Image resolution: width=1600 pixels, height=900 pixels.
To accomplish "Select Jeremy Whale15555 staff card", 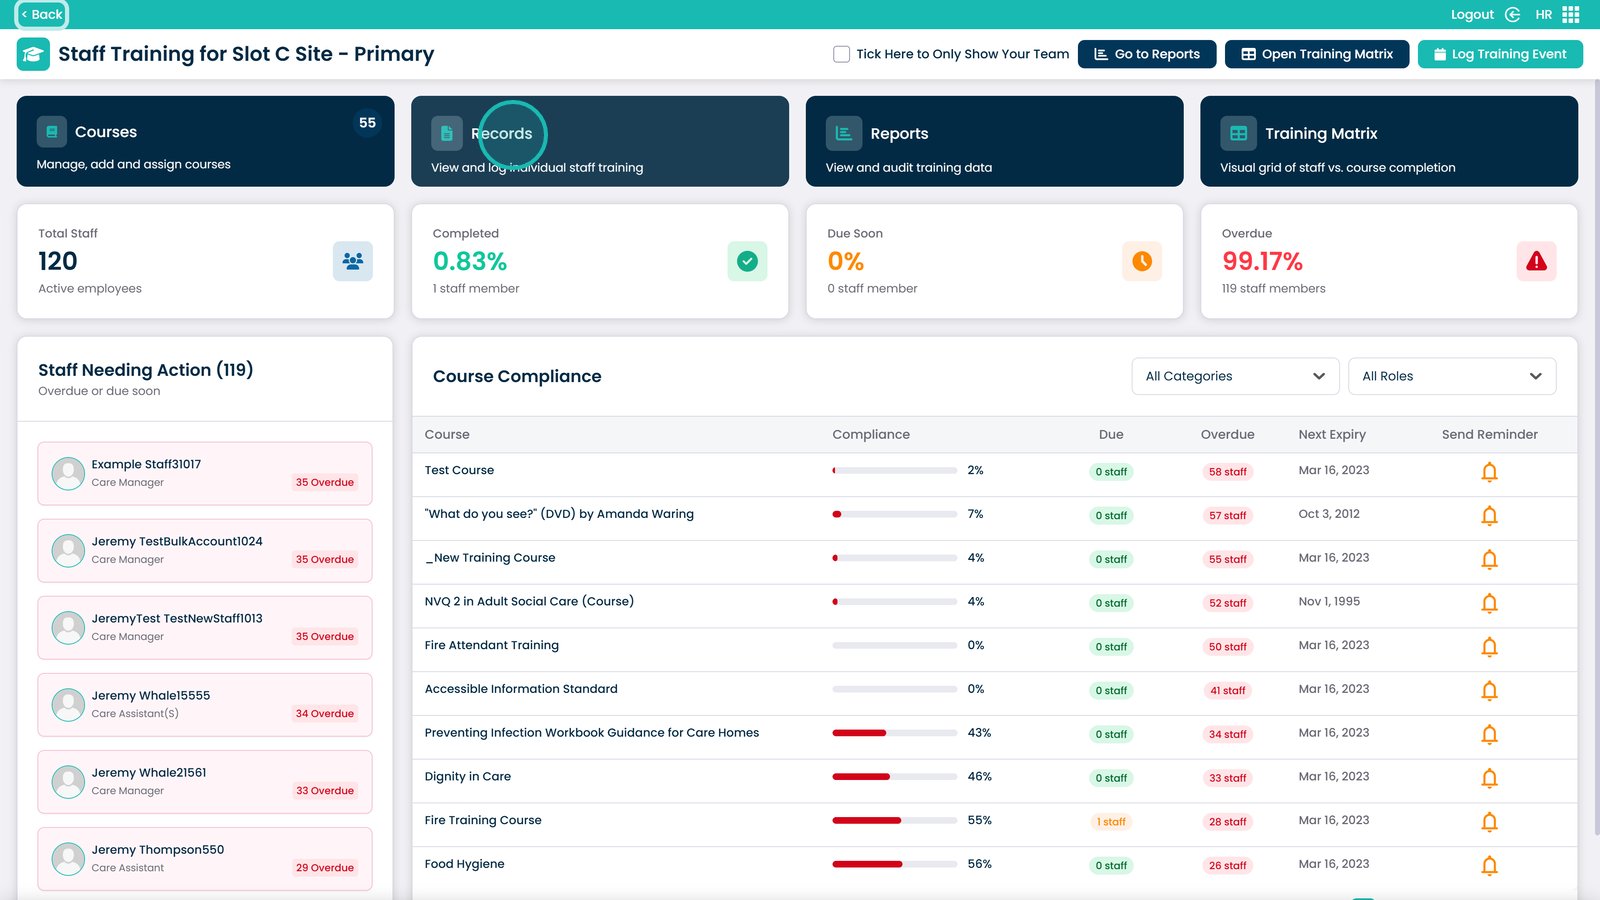I will 205,705.
